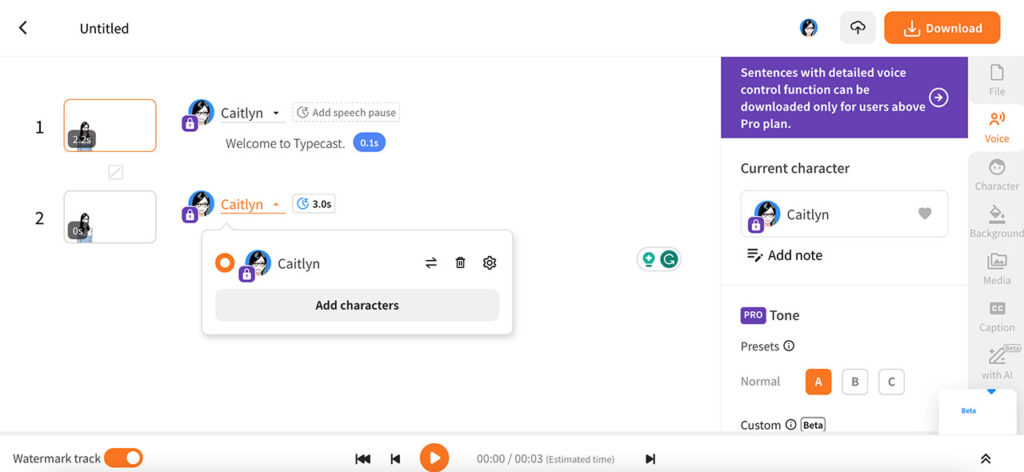Click the orange Play button

click(x=434, y=458)
